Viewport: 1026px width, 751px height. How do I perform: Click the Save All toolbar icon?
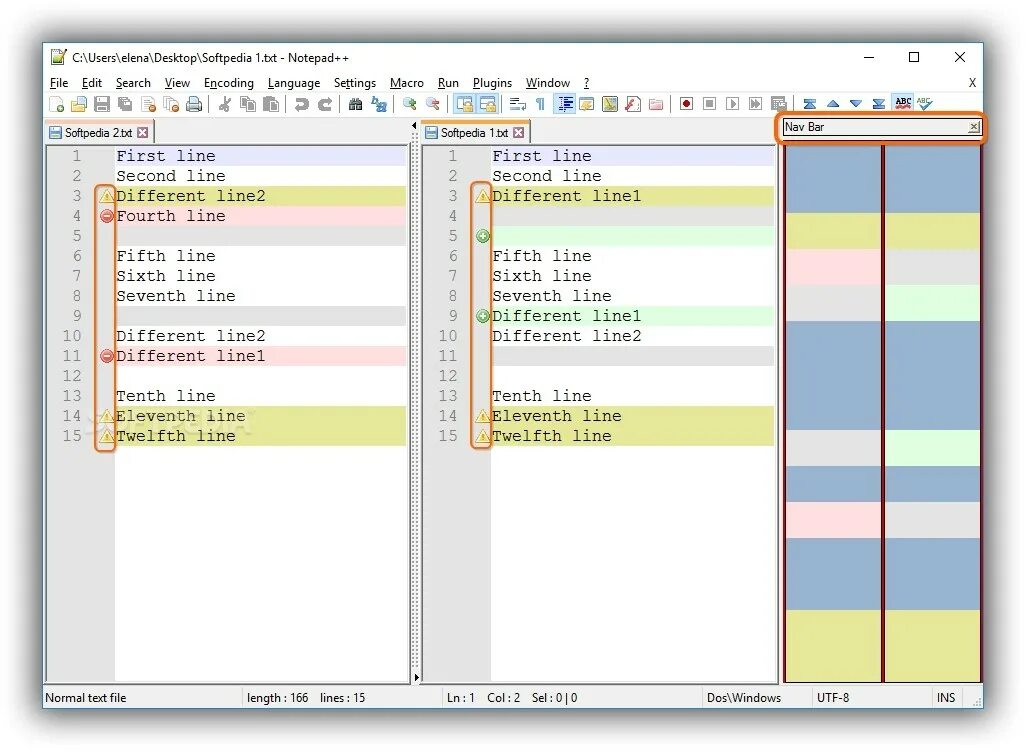pos(125,104)
